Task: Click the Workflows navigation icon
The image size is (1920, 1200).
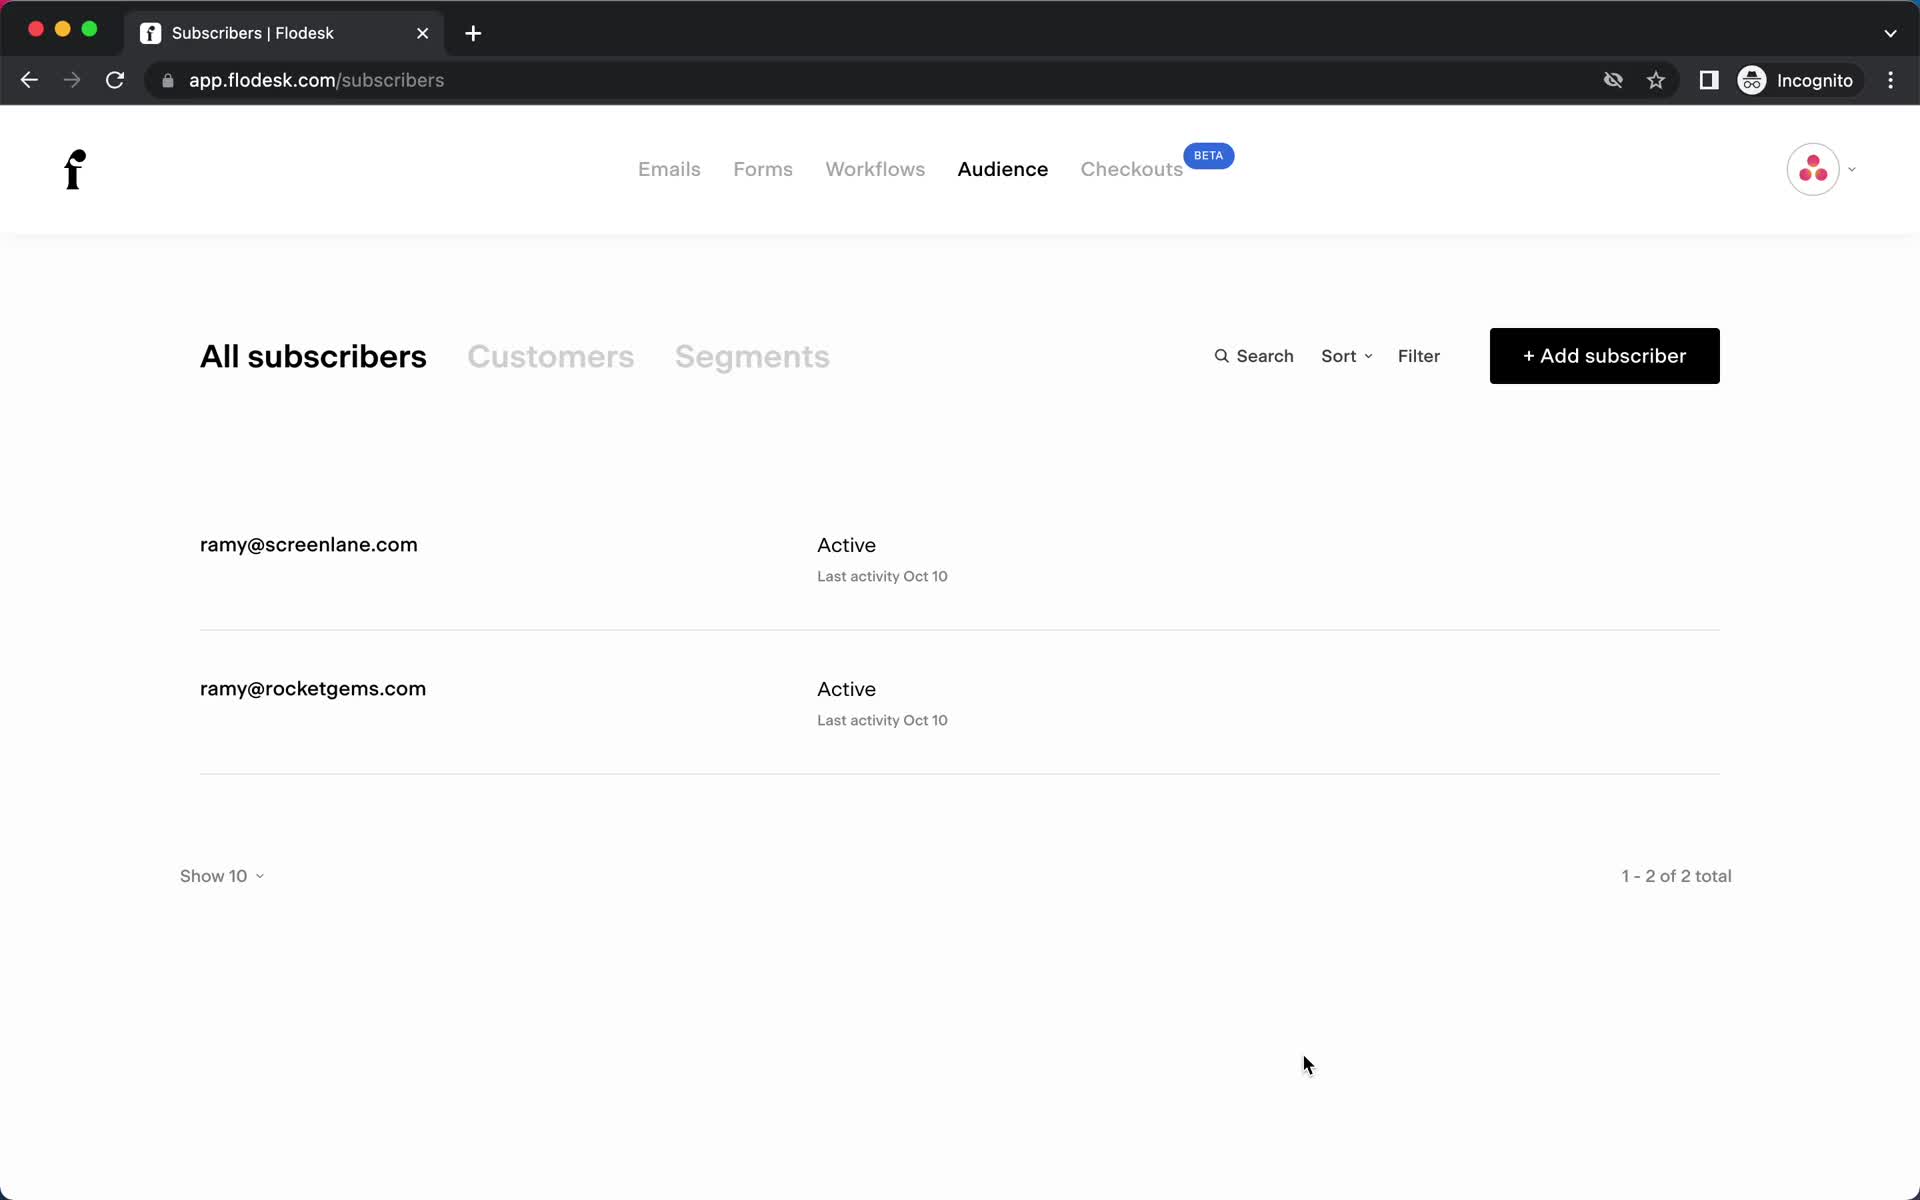Action: (x=875, y=169)
